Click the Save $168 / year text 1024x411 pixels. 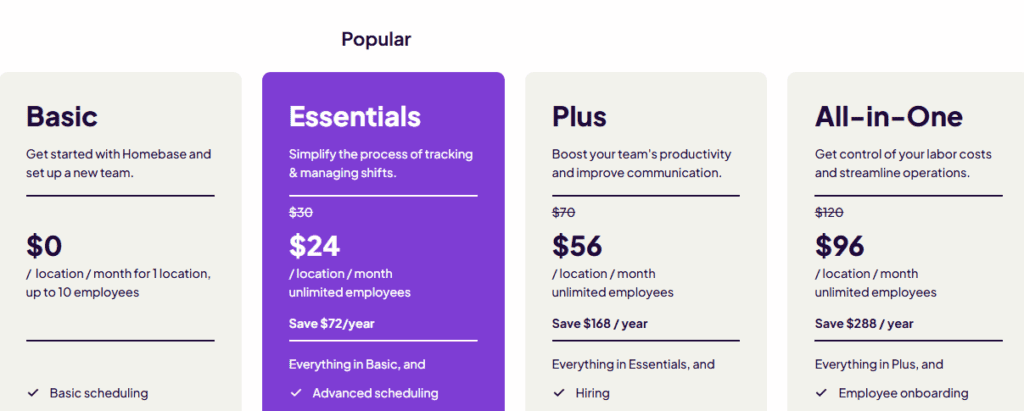[600, 323]
